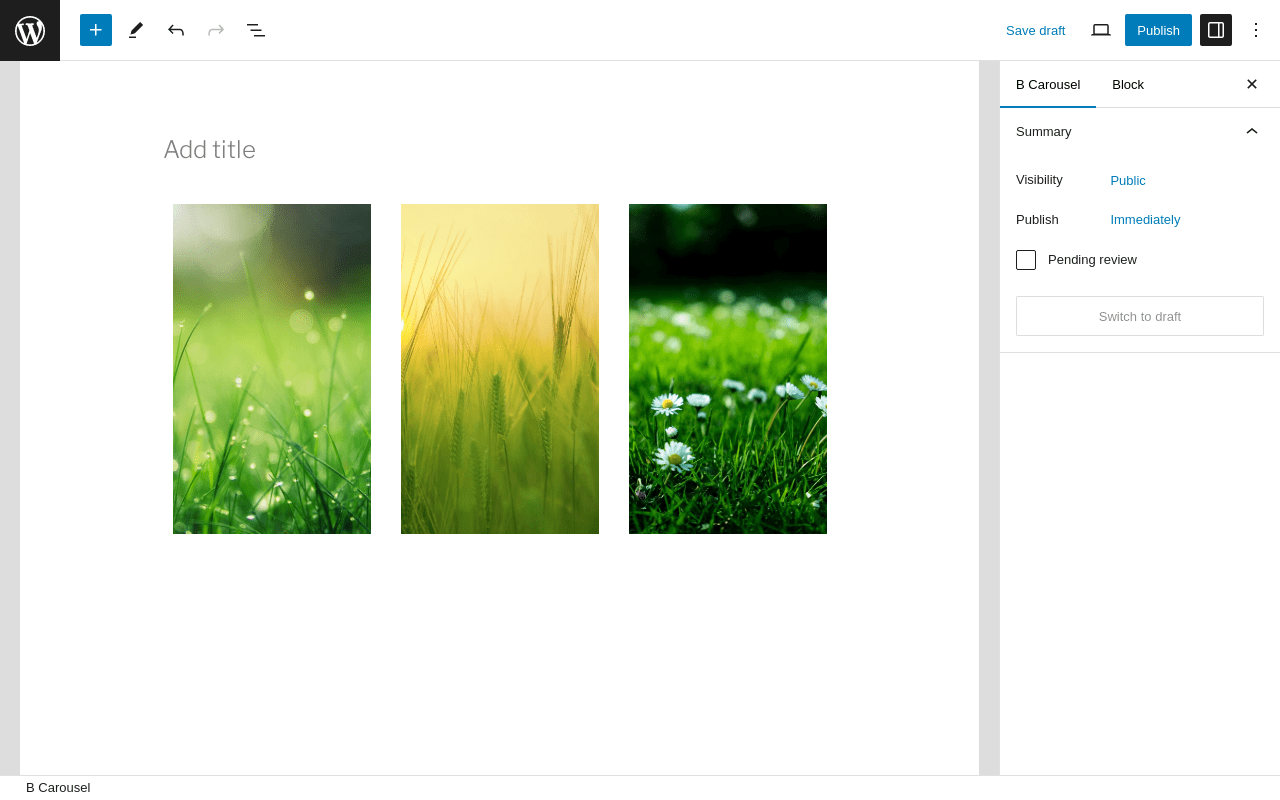Publish the post

[1158, 30]
